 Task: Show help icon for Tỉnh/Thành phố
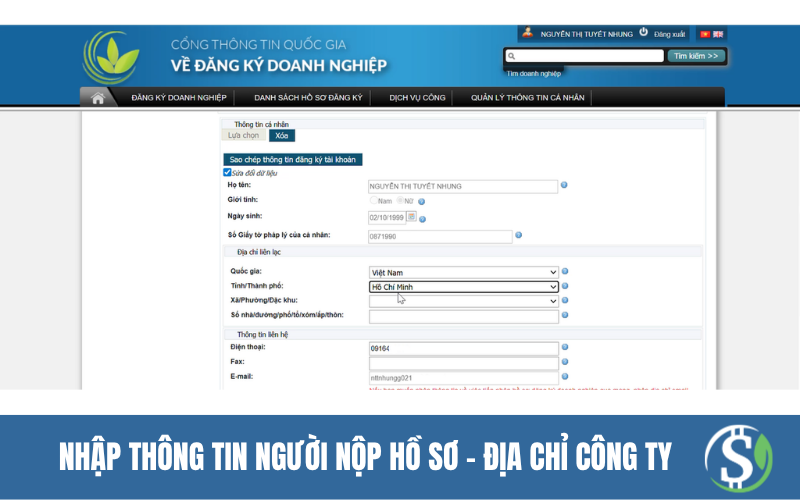[565, 286]
